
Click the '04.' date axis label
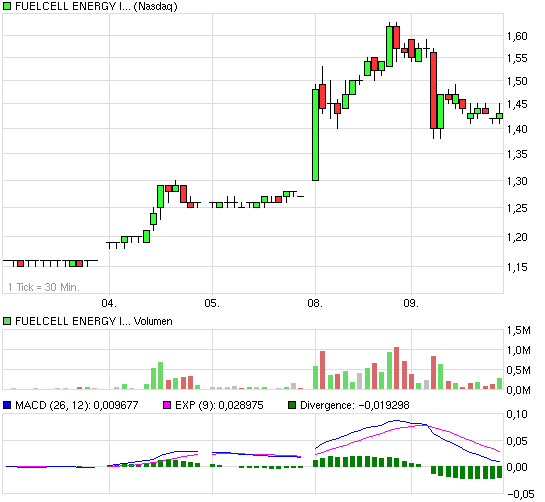(x=109, y=303)
